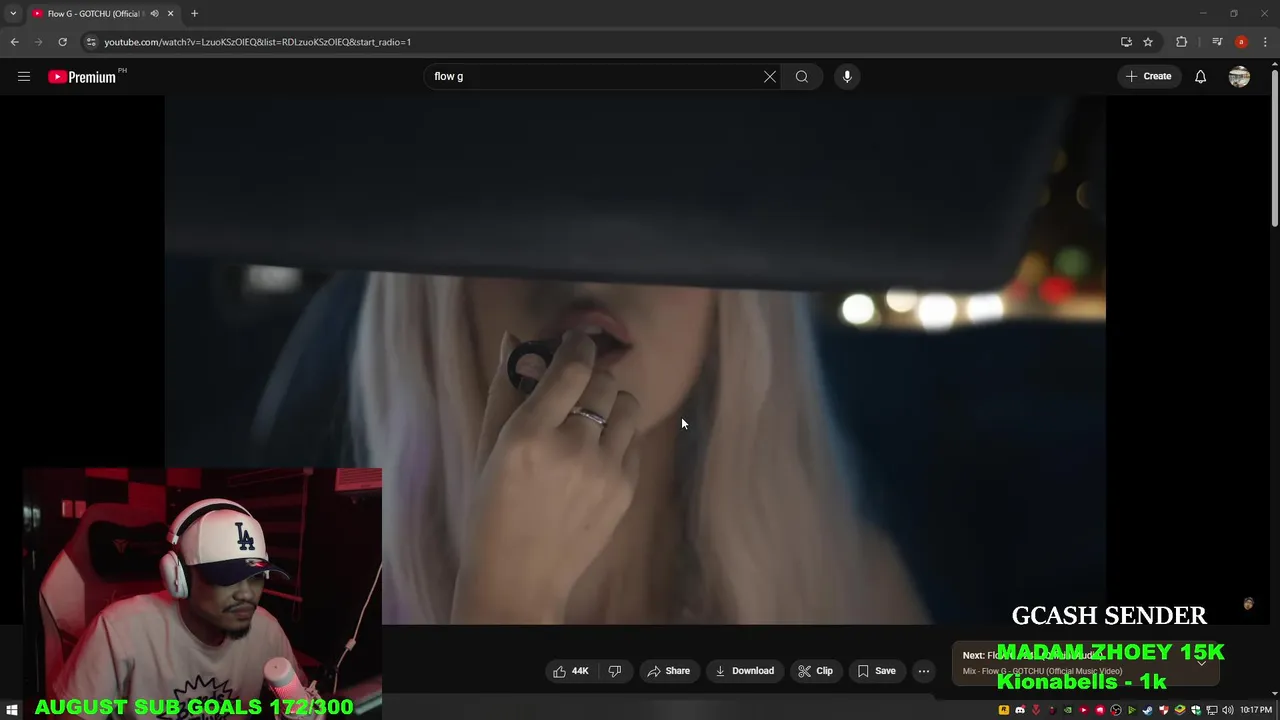Open media control playlist icon in toolbar
Screen dimensions: 1280x720
pos(1217,42)
